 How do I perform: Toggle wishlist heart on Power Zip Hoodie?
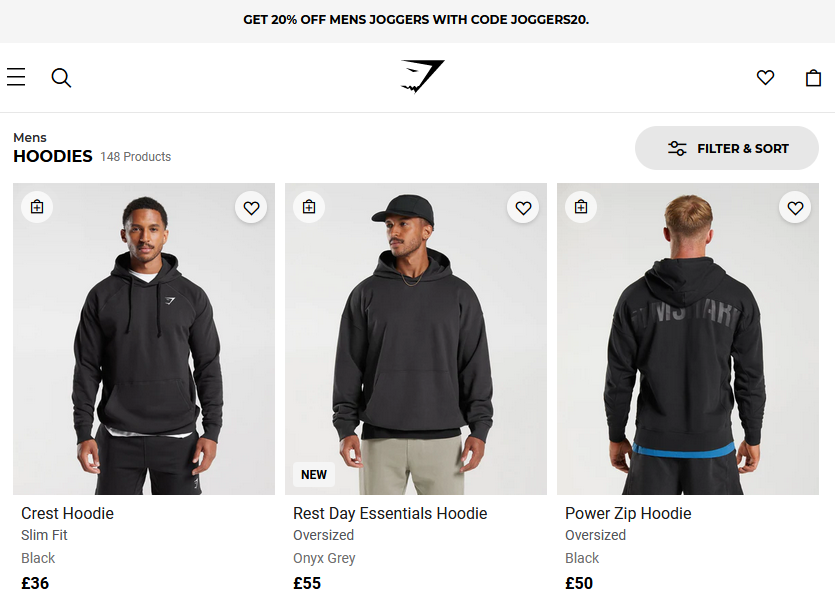[x=795, y=208]
